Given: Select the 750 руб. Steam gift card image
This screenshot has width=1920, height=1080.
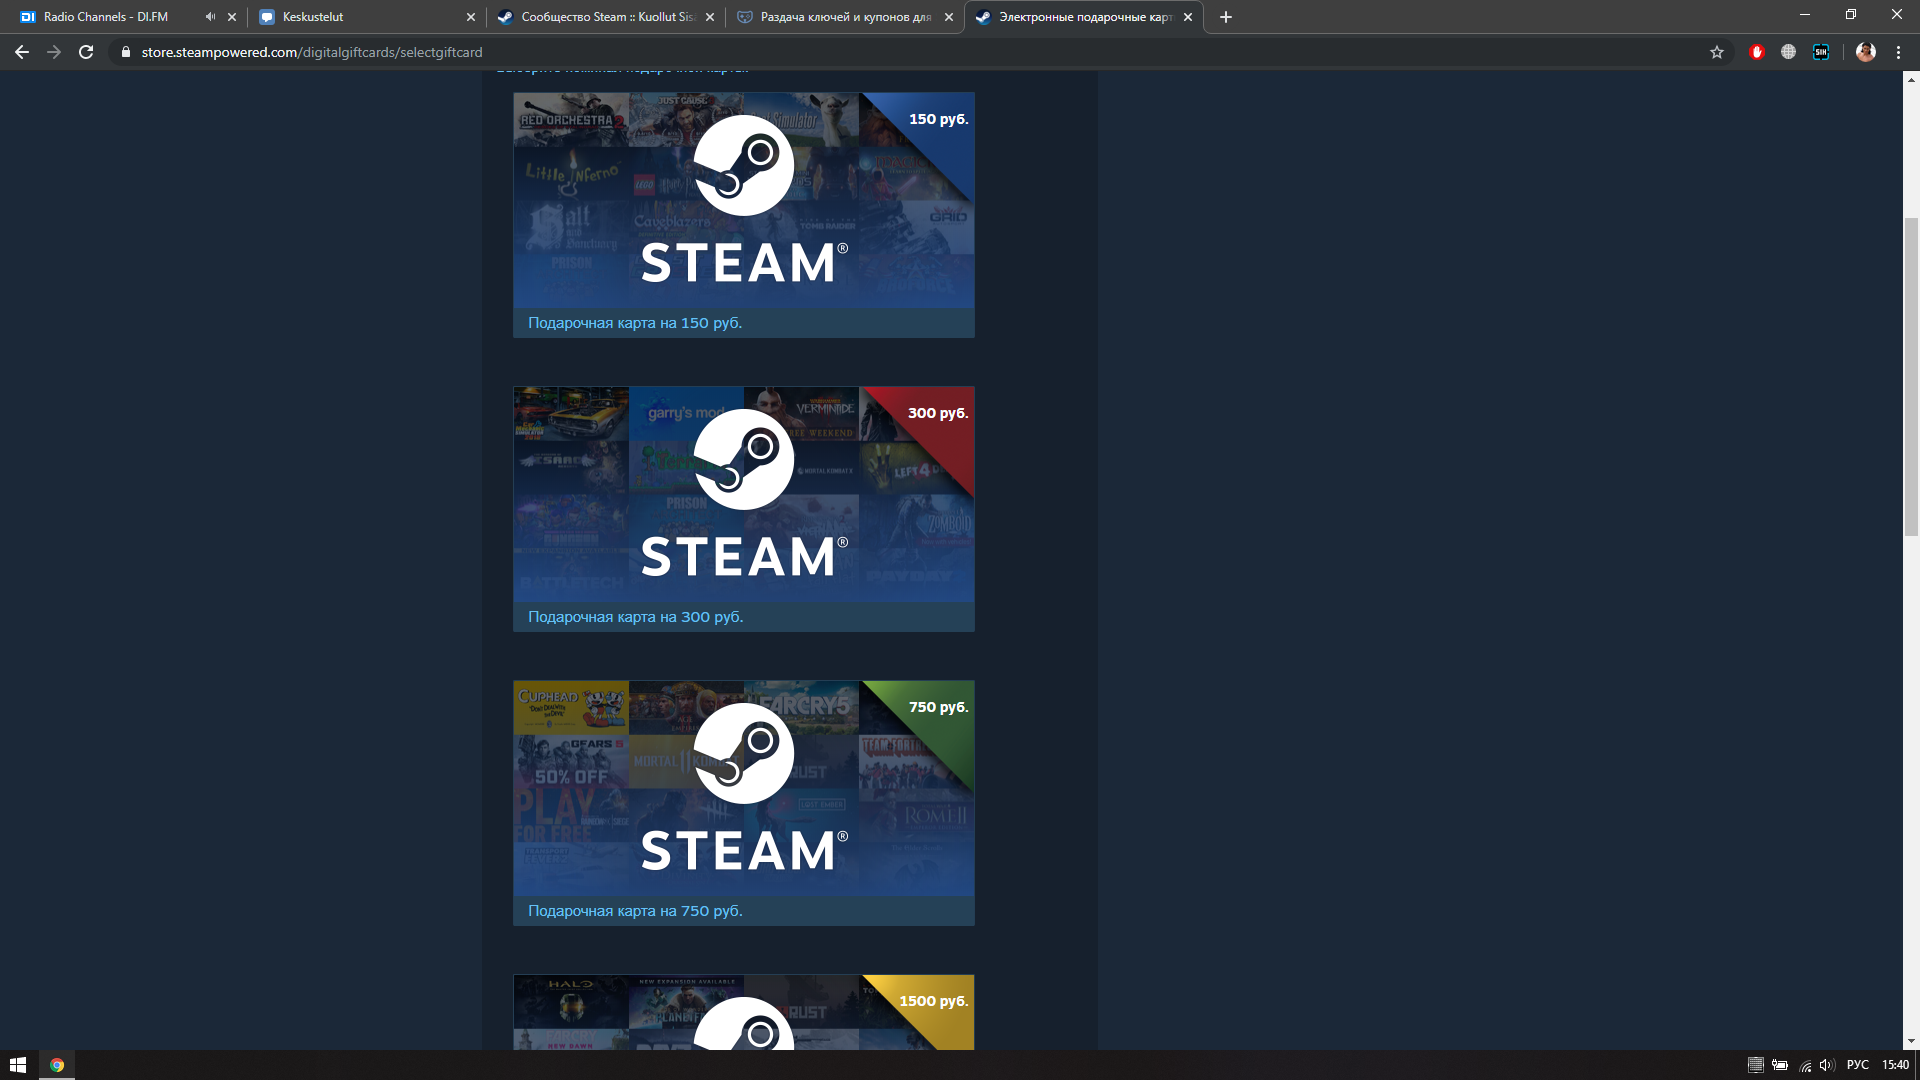Looking at the screenshot, I should (744, 788).
